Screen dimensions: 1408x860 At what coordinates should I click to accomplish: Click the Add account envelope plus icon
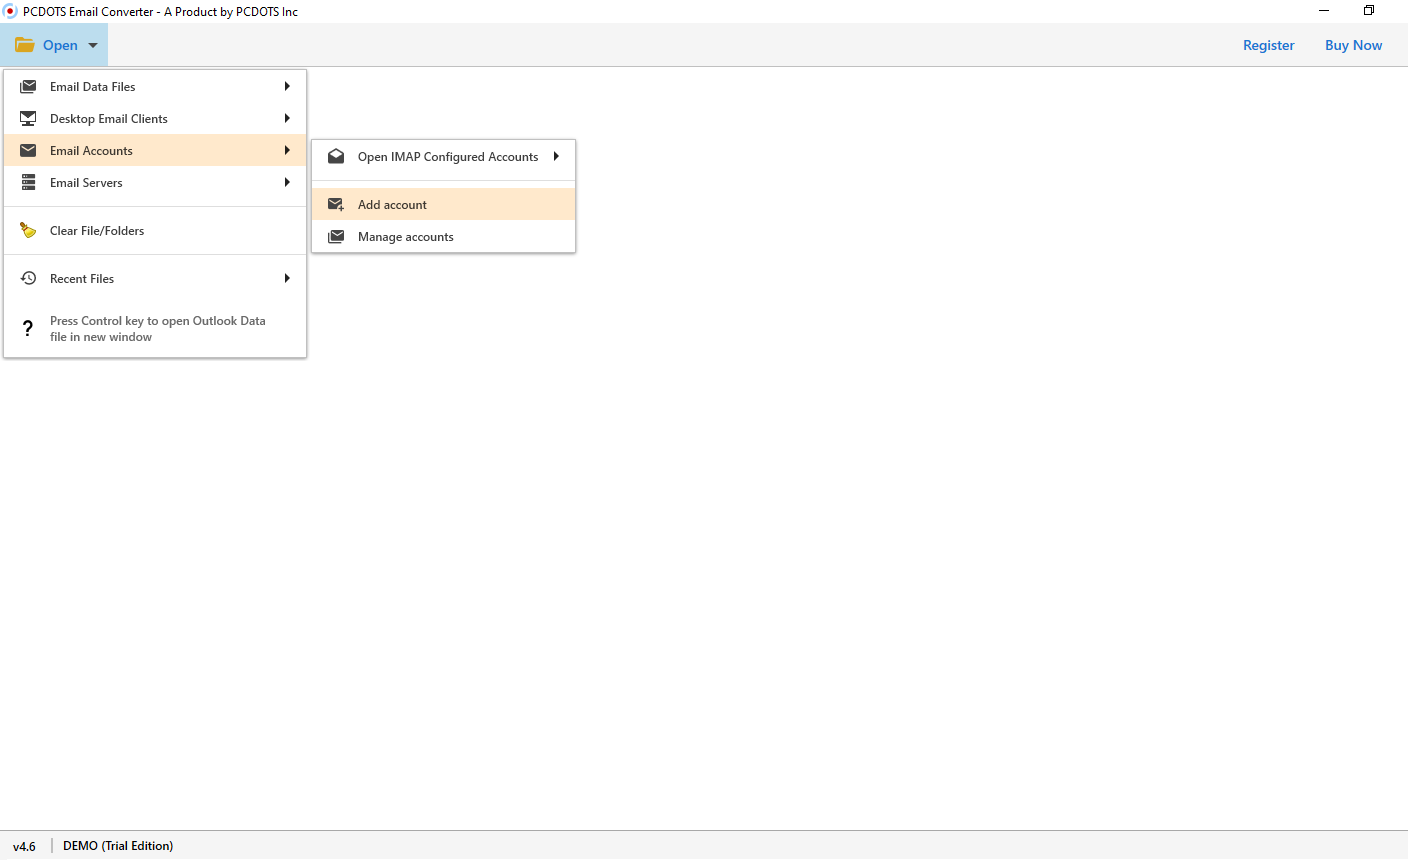point(336,205)
